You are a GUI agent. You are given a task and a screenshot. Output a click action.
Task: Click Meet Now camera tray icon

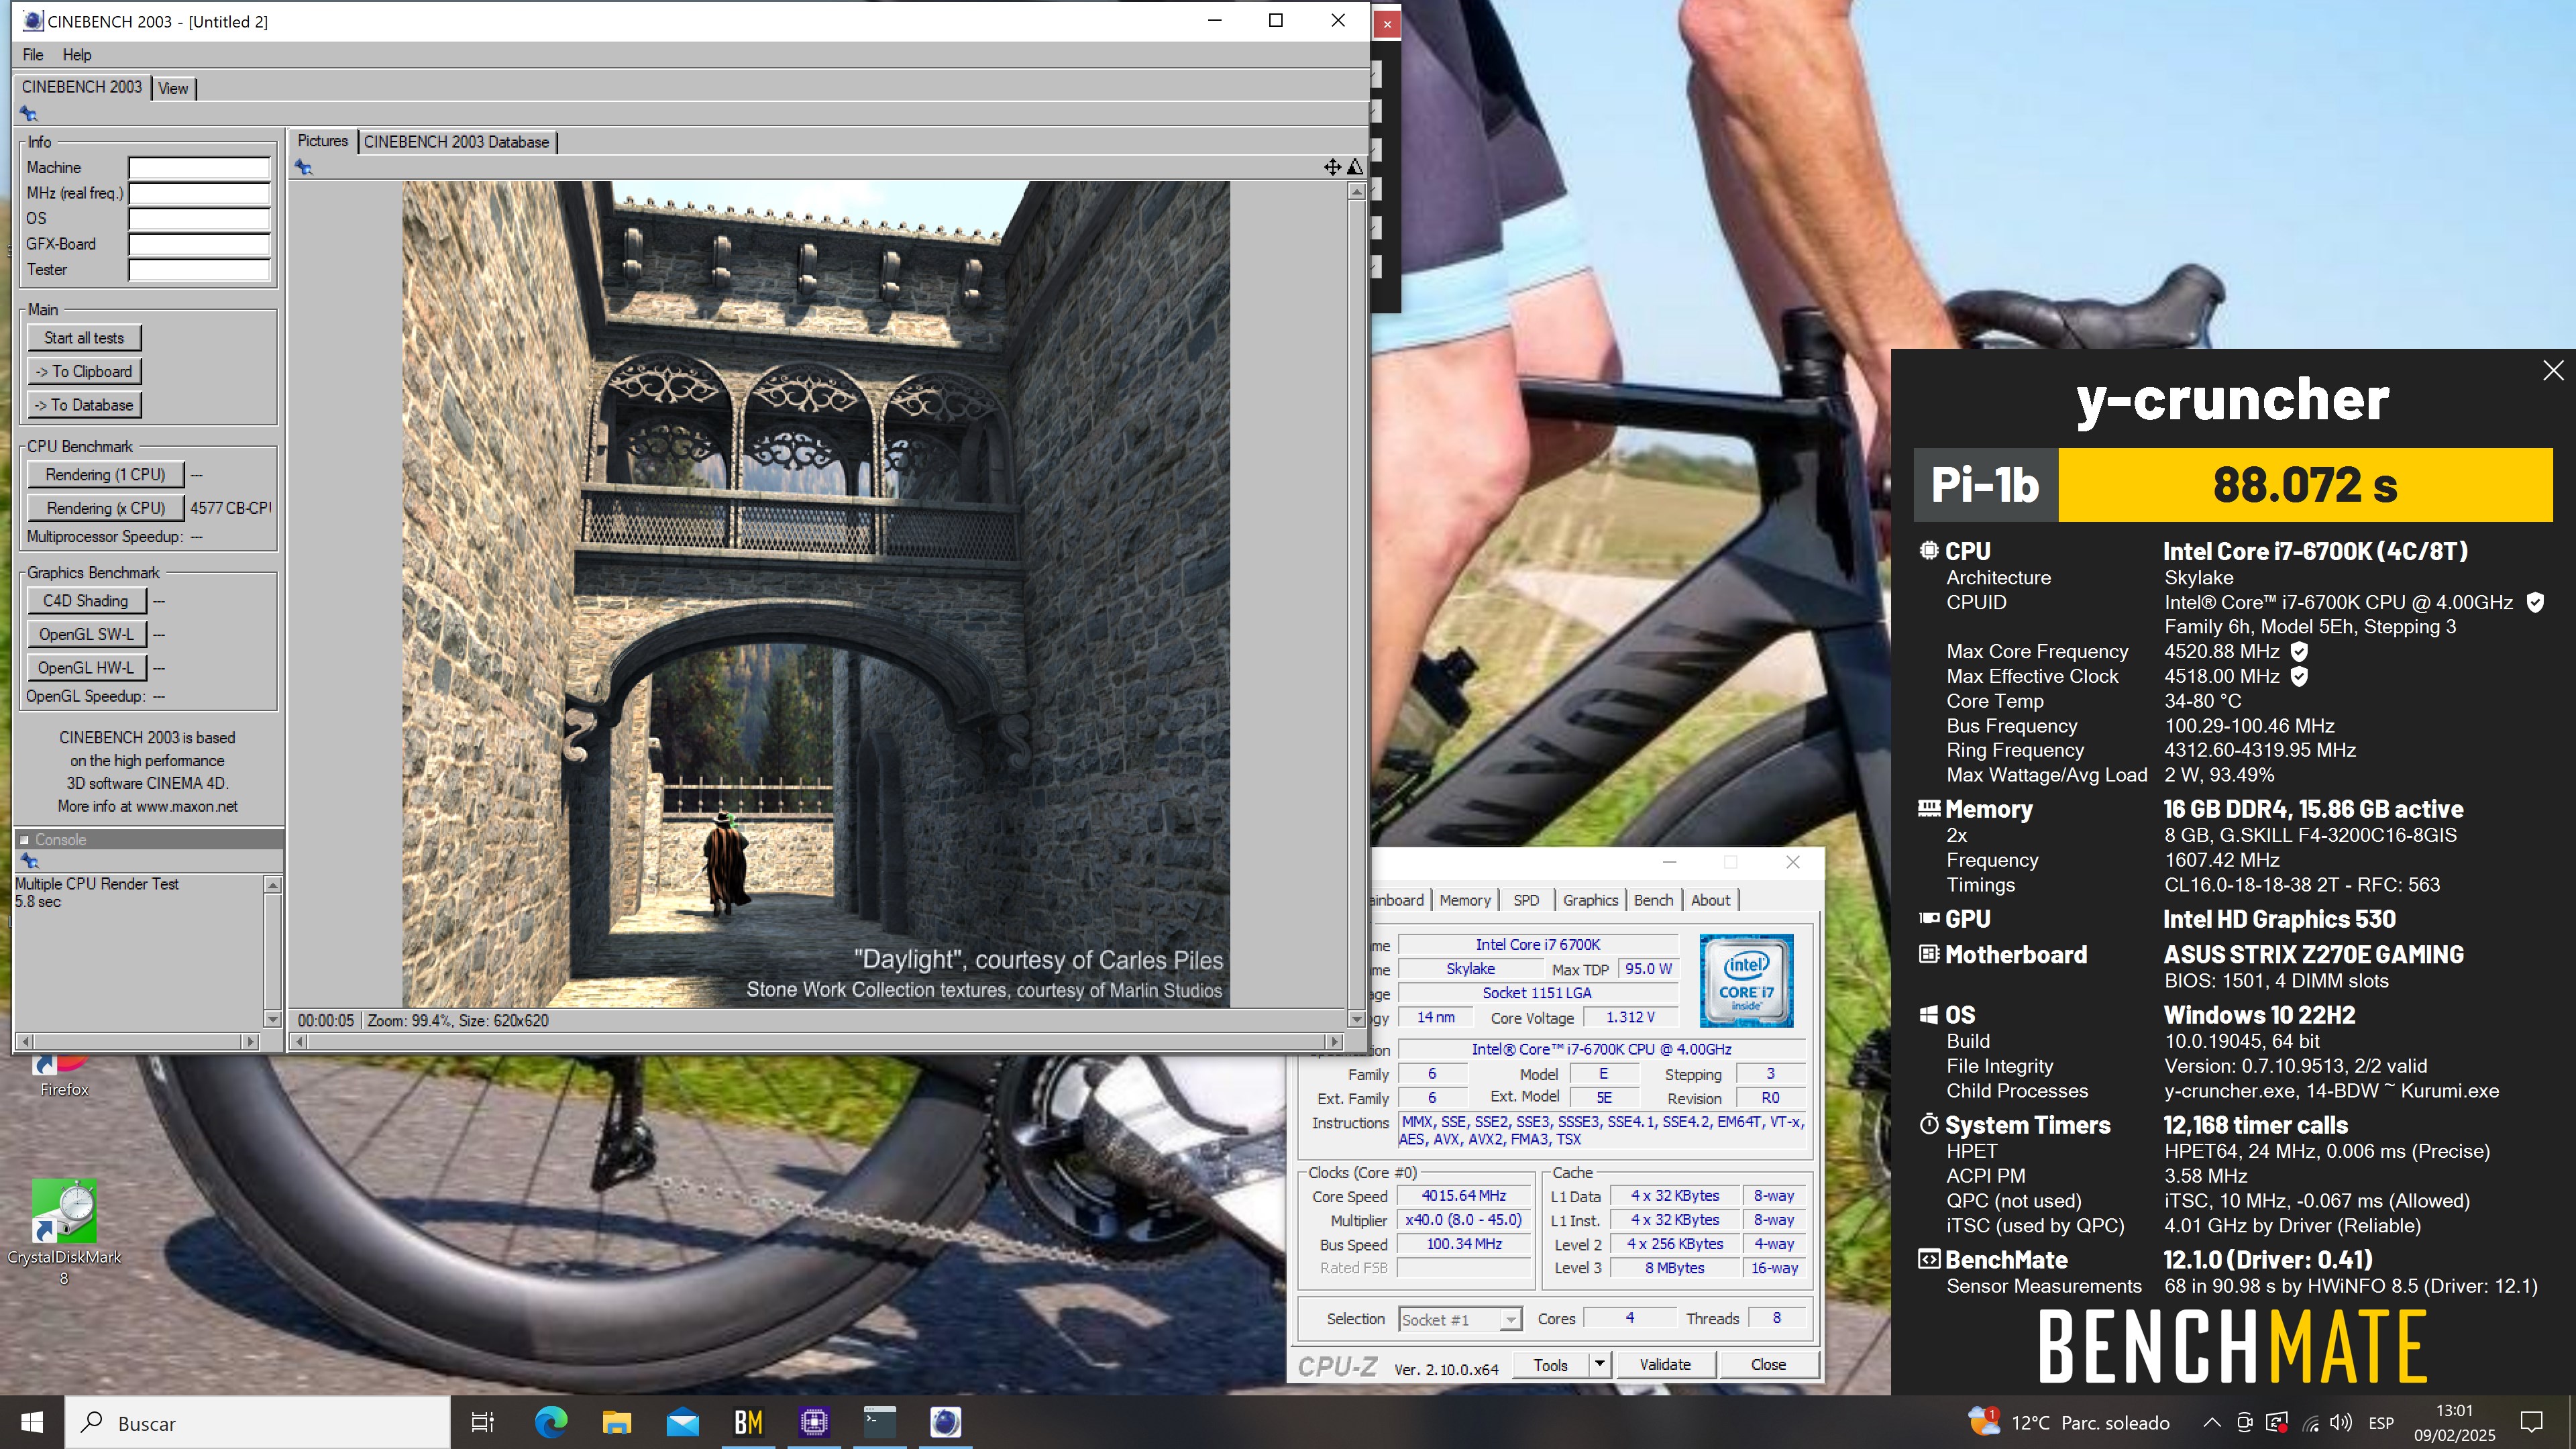pos(2244,1422)
